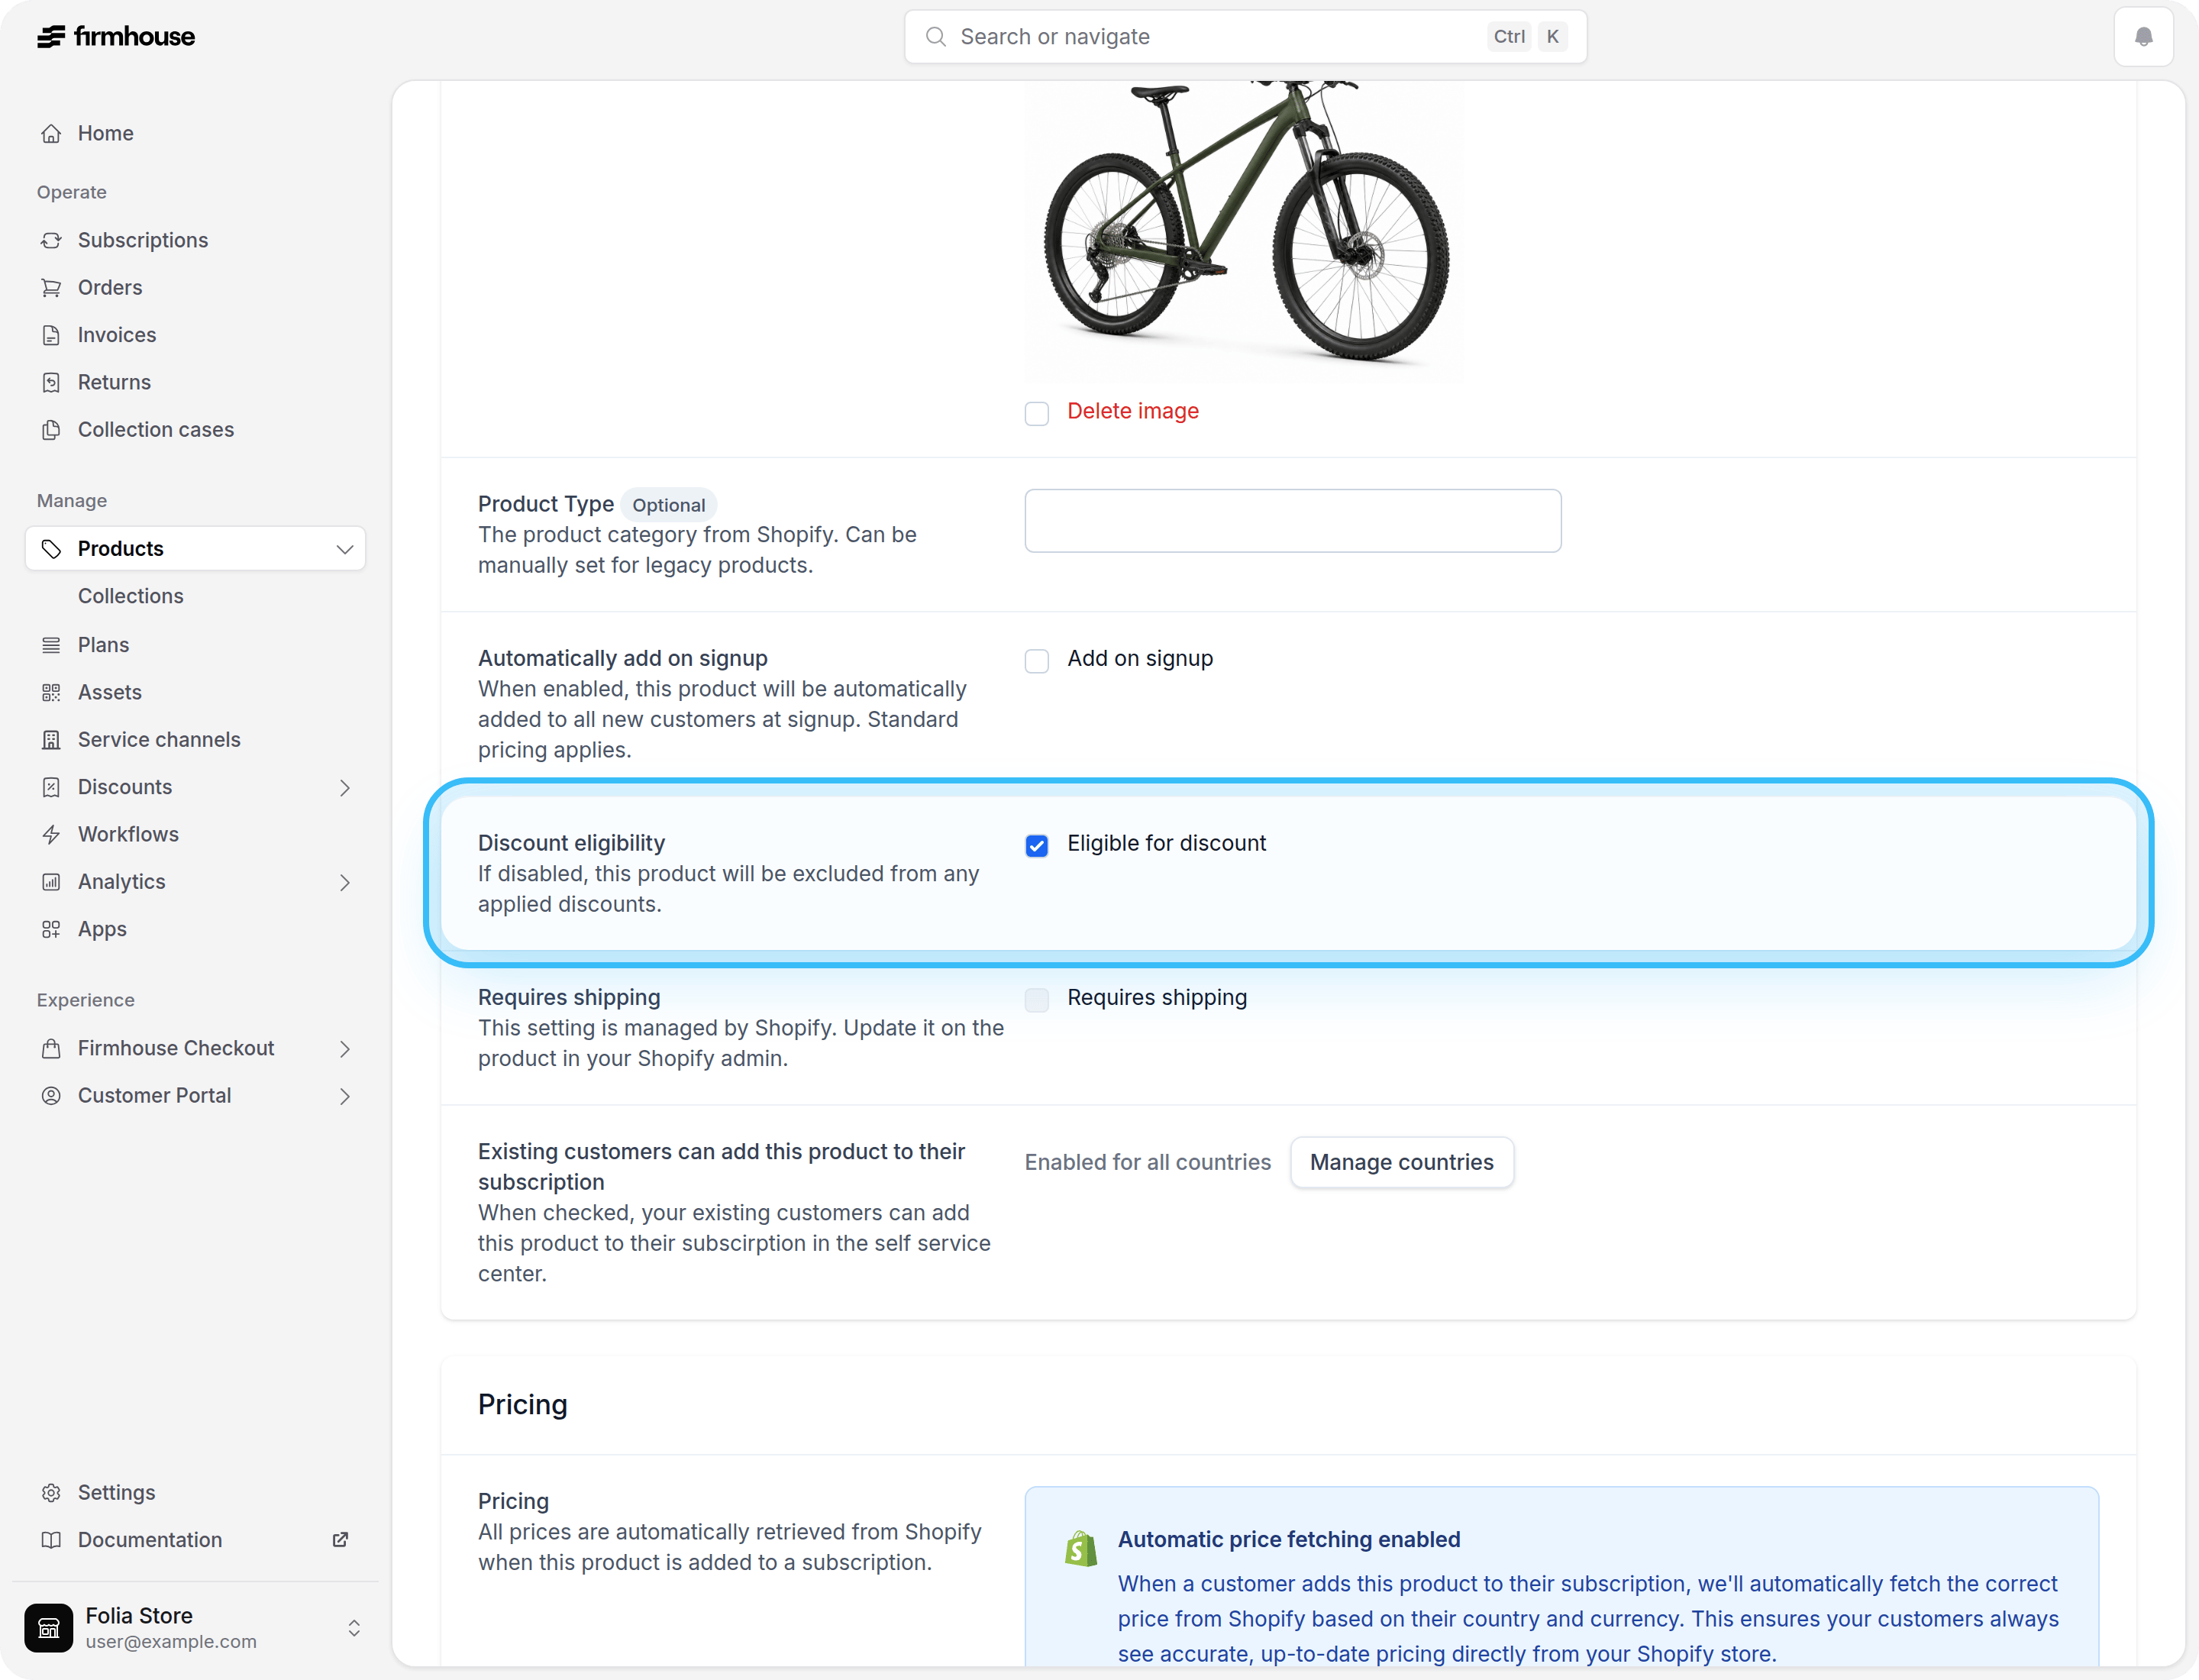
Task: Click the Firmhouse Checkout bag icon
Action: 51,1048
